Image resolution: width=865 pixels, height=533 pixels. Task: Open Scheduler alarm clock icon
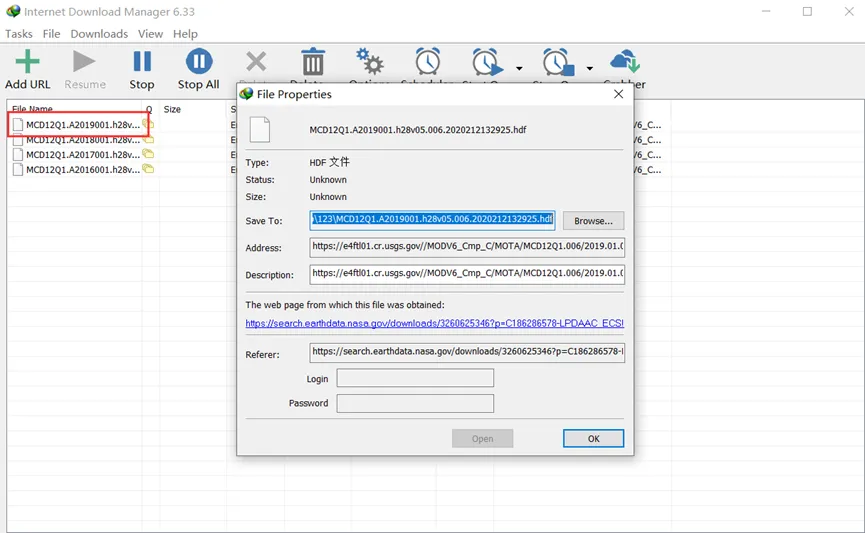[x=428, y=61]
